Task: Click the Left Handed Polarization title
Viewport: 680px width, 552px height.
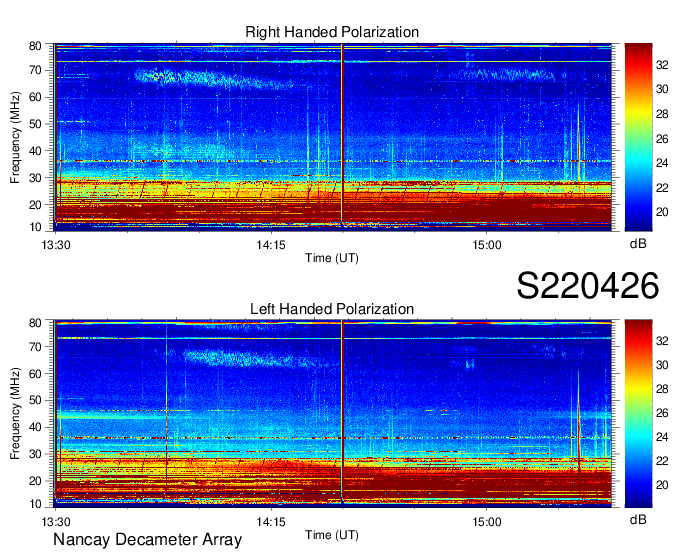Action: [x=332, y=309]
